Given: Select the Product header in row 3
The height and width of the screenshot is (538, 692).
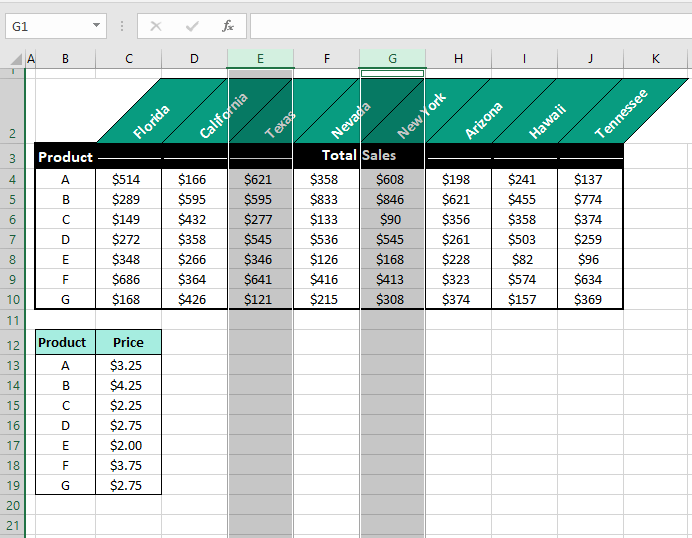Looking at the screenshot, I should pyautogui.click(x=65, y=157).
